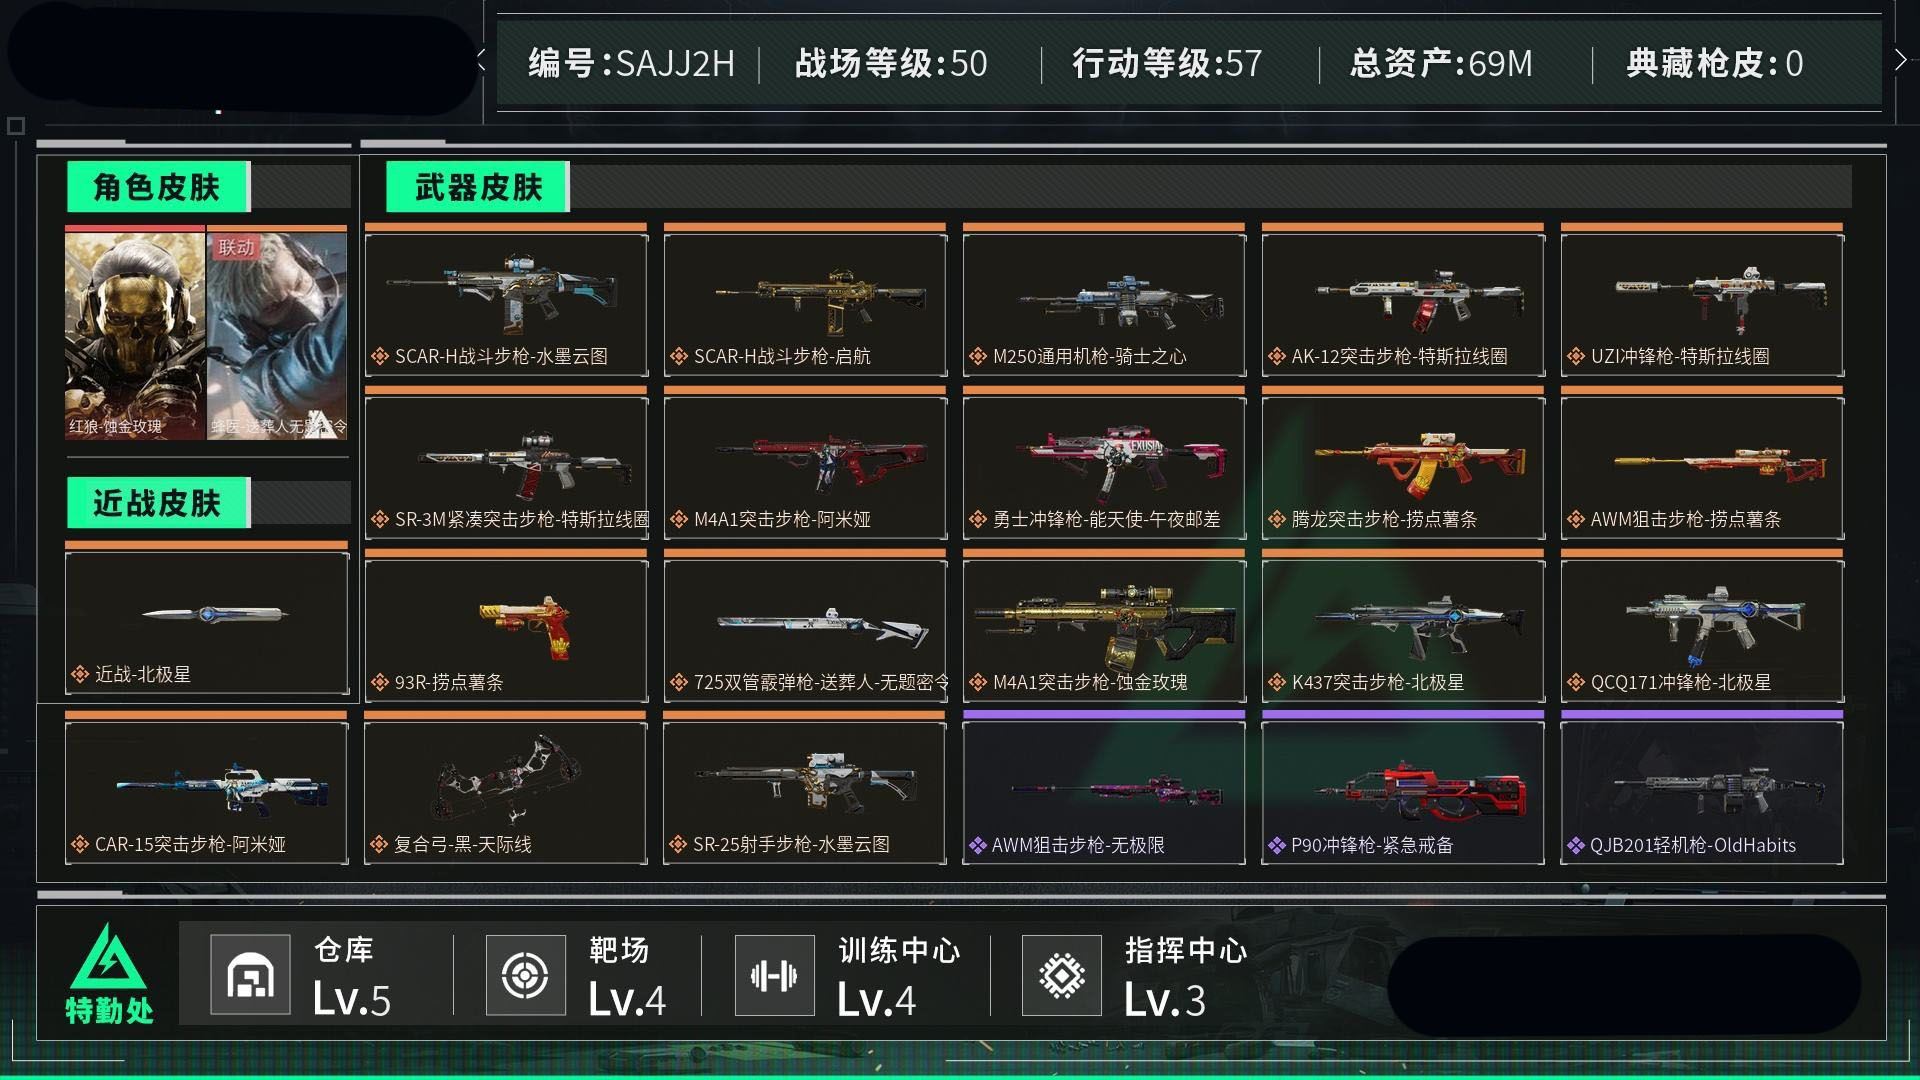Select the 近战皮肤 section header
Viewport: 1920px width, 1080px height.
158,502
